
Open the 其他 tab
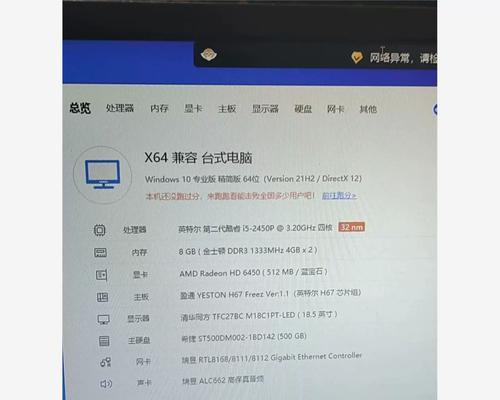368,109
